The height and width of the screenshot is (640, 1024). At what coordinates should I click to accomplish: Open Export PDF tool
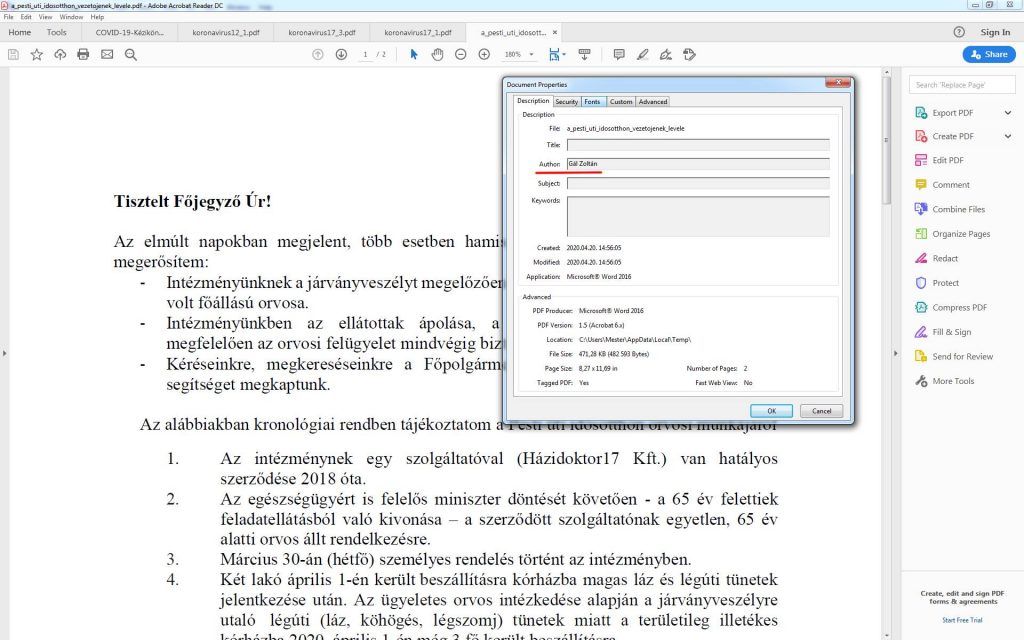[x=952, y=113]
